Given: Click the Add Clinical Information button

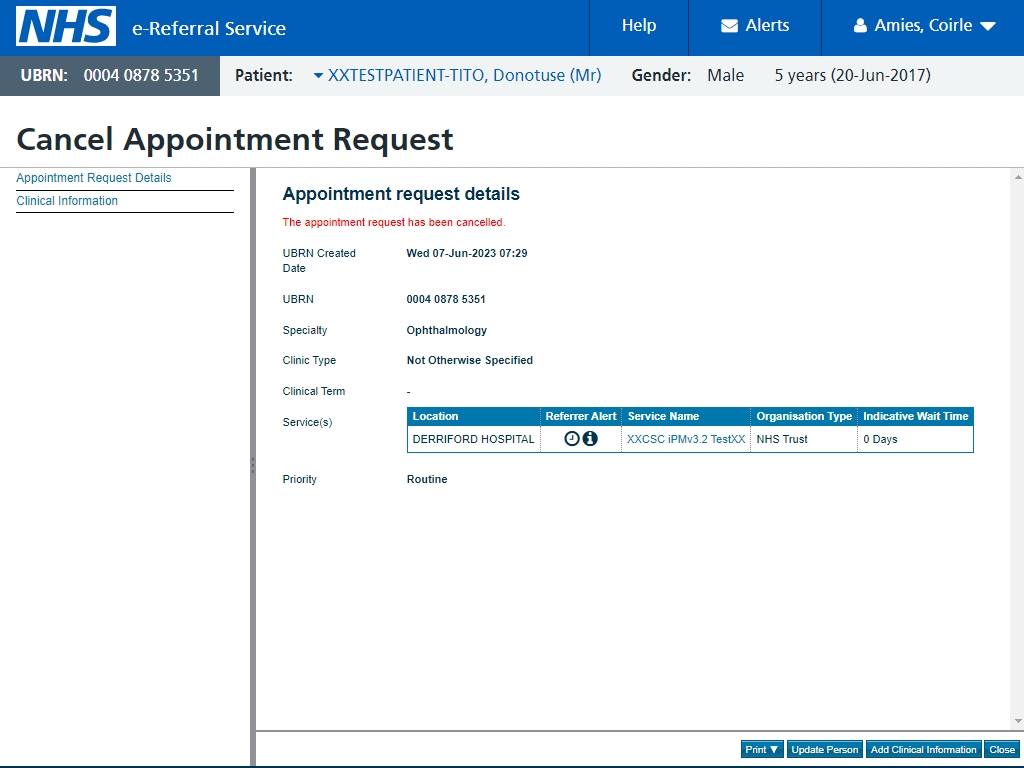Looking at the screenshot, I should point(923,750).
